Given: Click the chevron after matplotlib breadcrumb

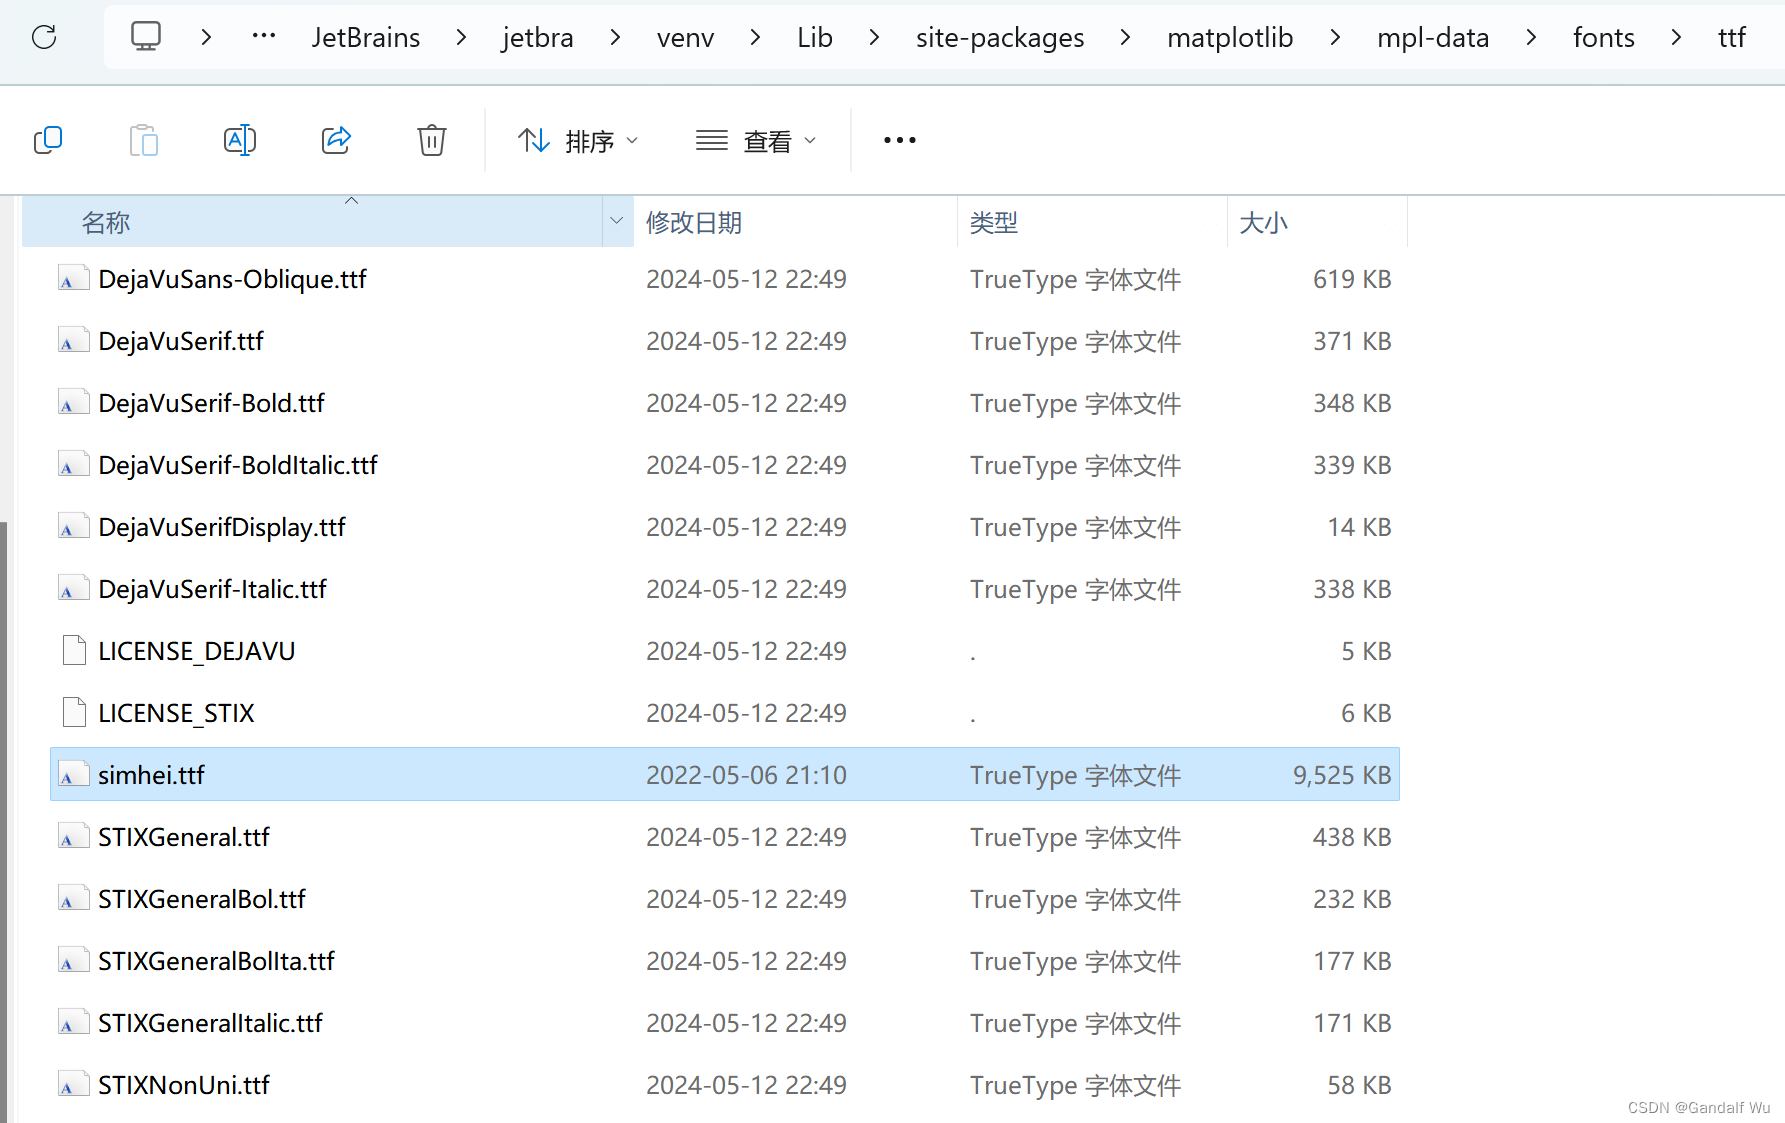Looking at the screenshot, I should click(x=1334, y=36).
